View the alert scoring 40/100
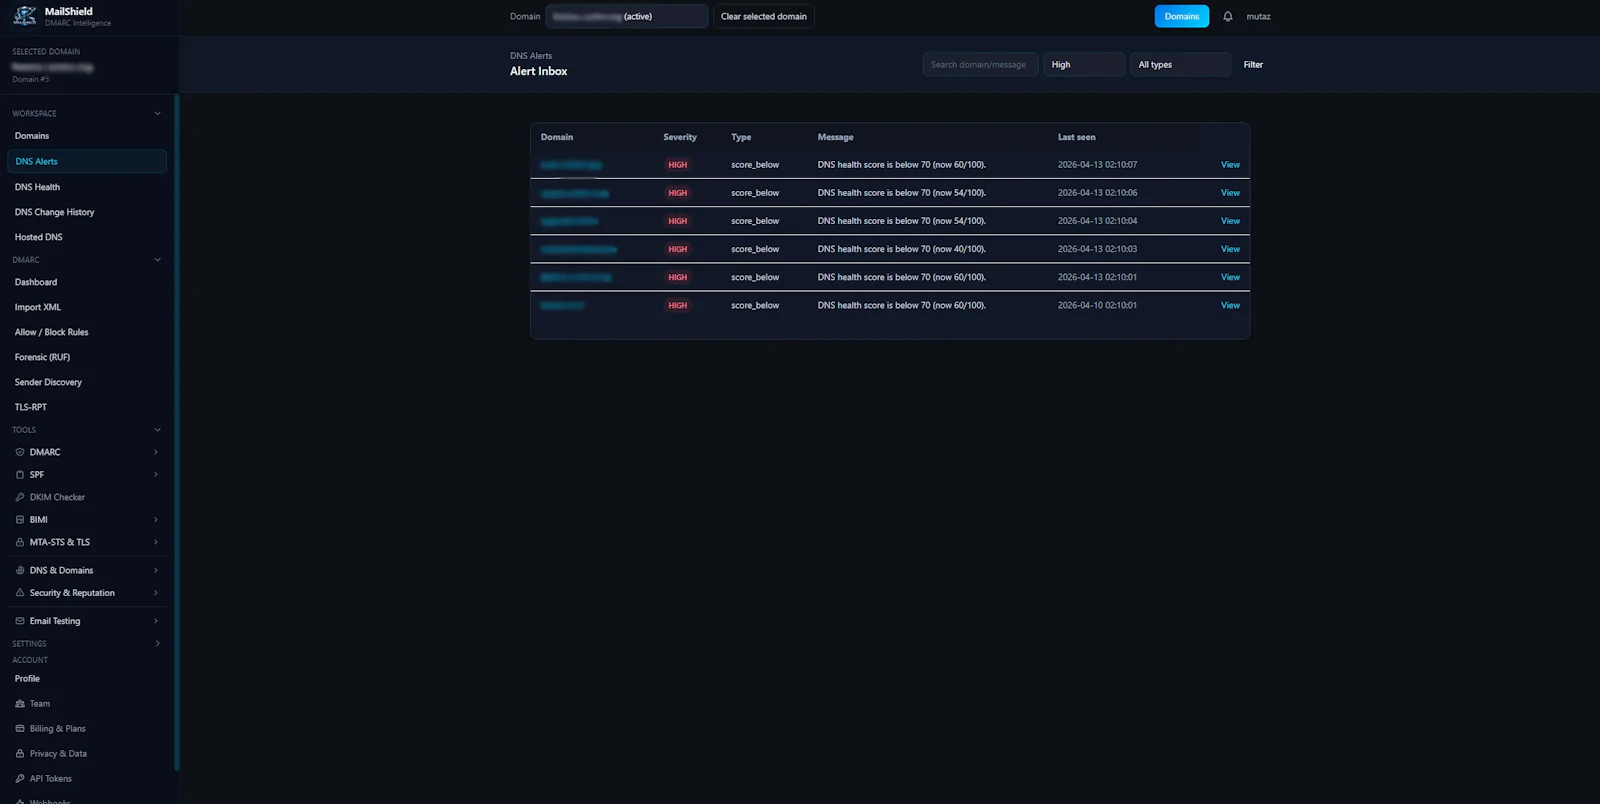The height and width of the screenshot is (804, 1600). [x=1230, y=249]
